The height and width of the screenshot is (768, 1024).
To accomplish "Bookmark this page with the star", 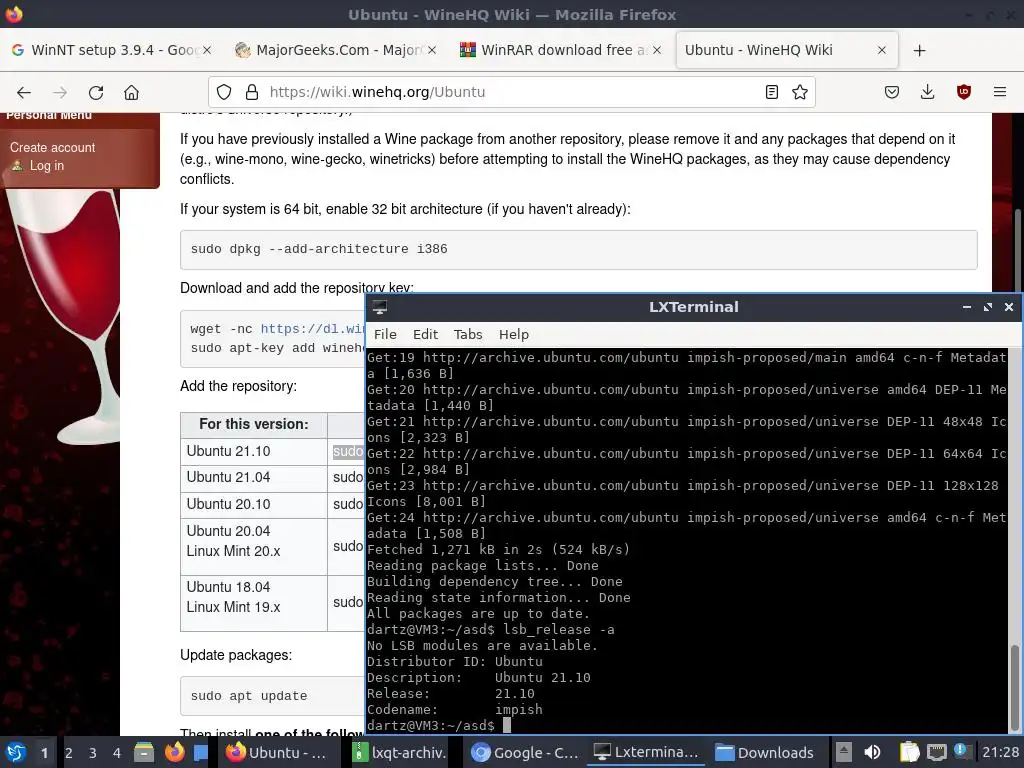I will (800, 92).
